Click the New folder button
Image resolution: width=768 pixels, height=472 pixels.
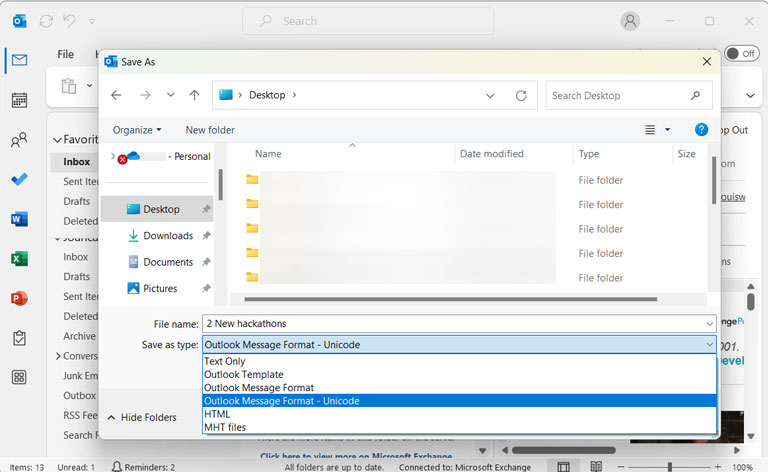point(210,130)
